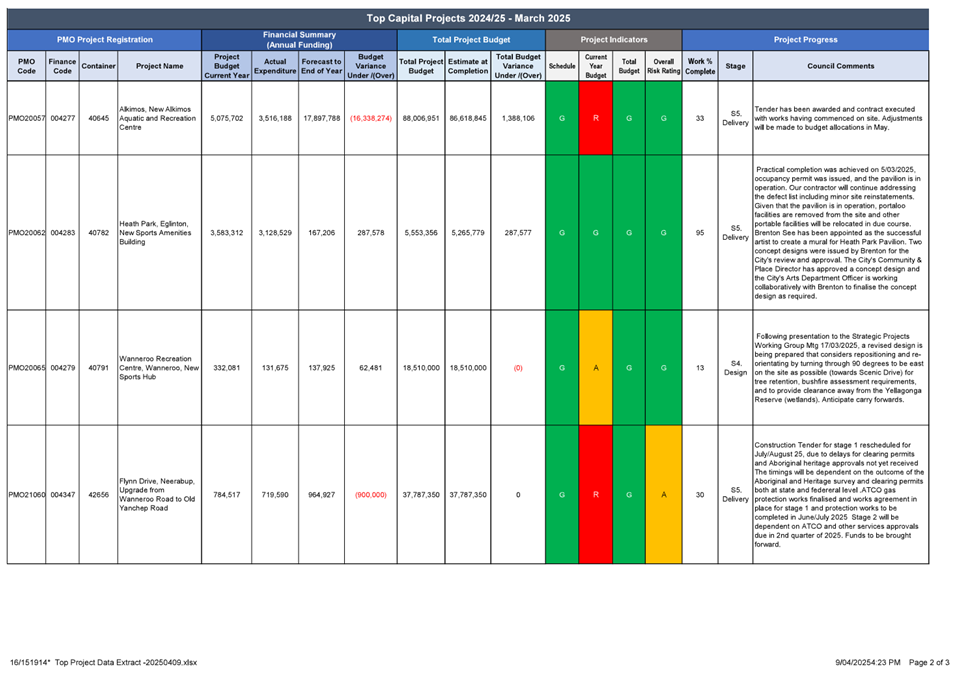Screen dimensions: 958x674
Task: Select the amber 'A' indicator in Wanneroo Recreation row
Action: 596,368
